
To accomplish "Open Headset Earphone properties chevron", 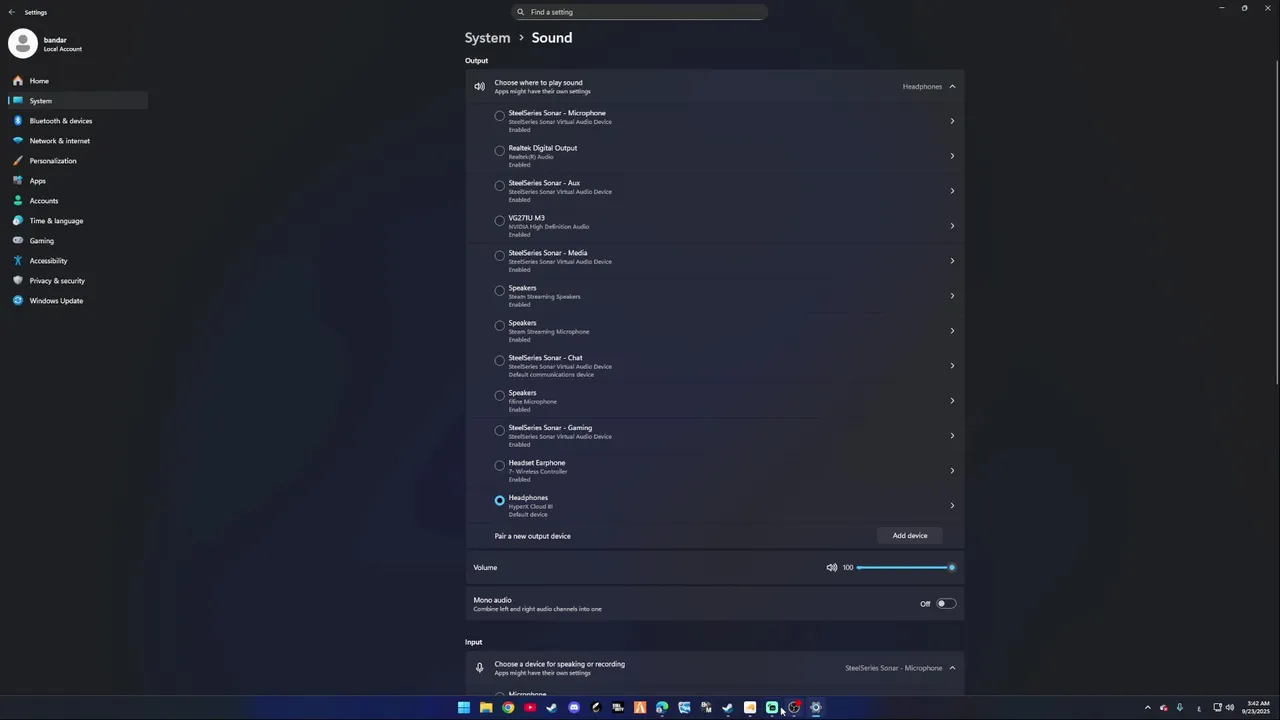I will [x=952, y=471].
